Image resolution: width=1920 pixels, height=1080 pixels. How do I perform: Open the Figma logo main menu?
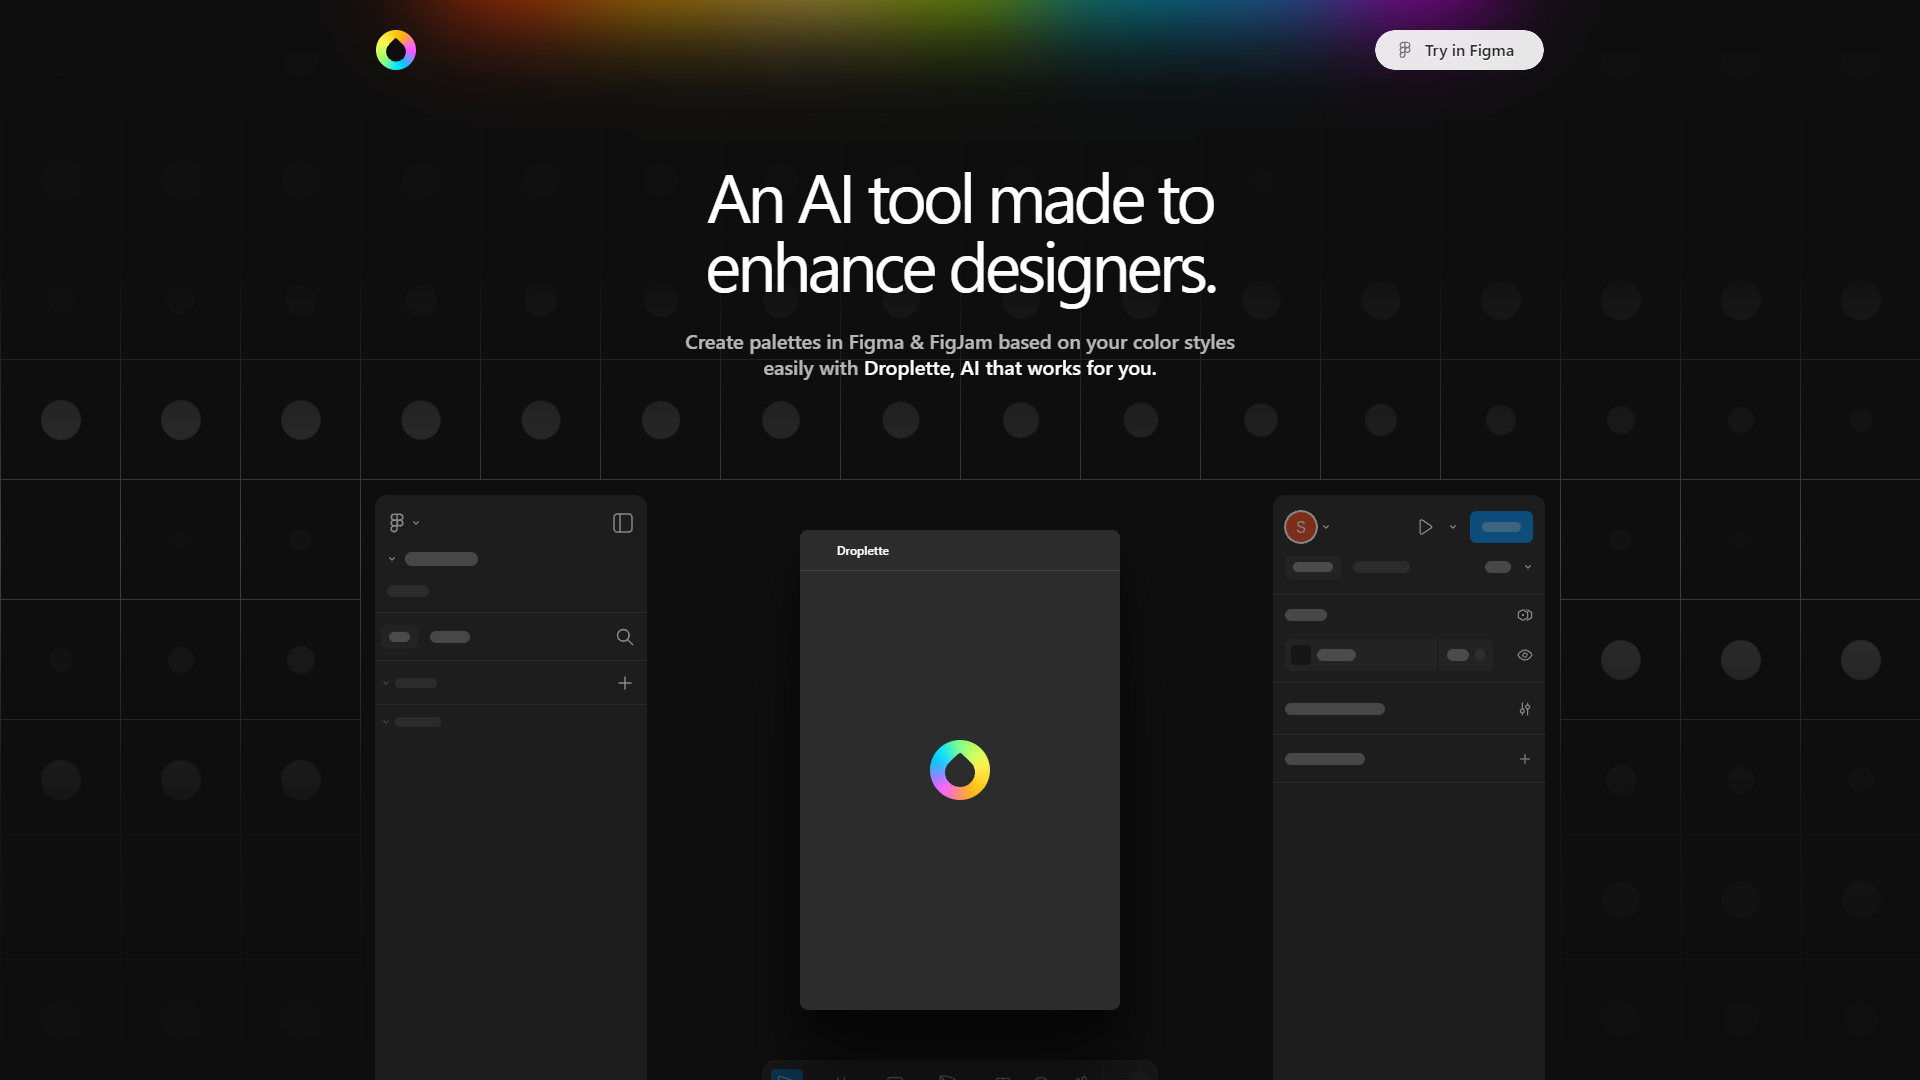click(397, 523)
